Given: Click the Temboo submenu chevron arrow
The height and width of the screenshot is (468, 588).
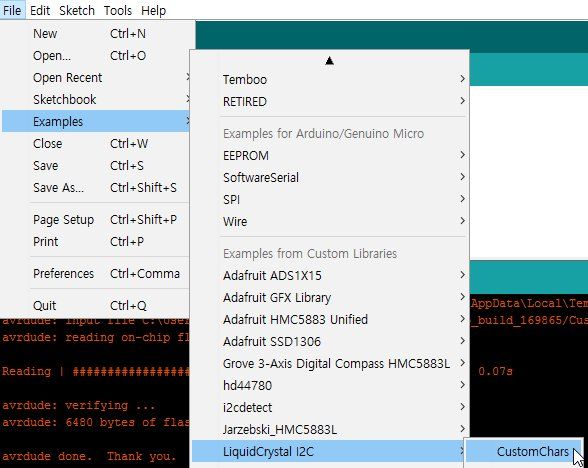Looking at the screenshot, I should (462, 79).
